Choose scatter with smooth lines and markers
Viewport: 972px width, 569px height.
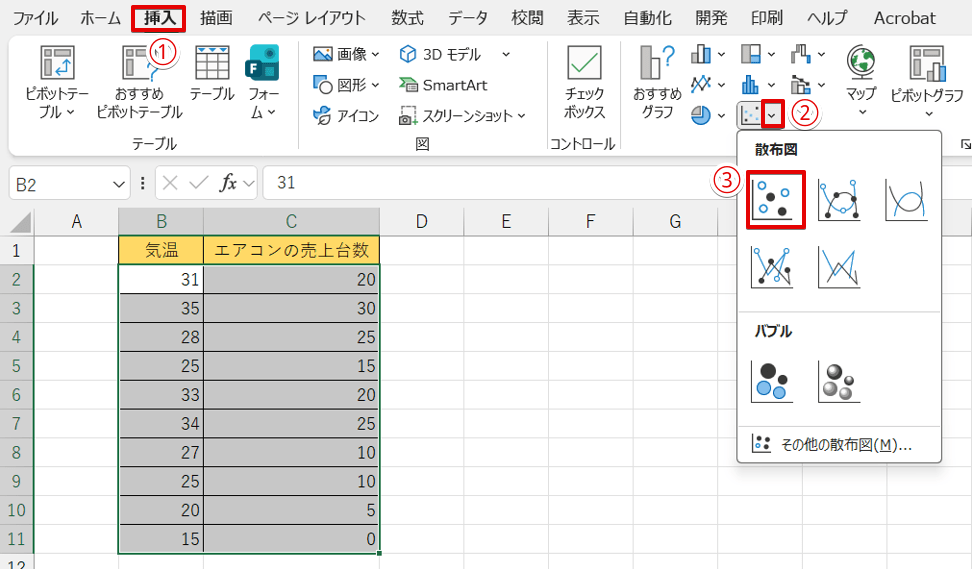(839, 200)
